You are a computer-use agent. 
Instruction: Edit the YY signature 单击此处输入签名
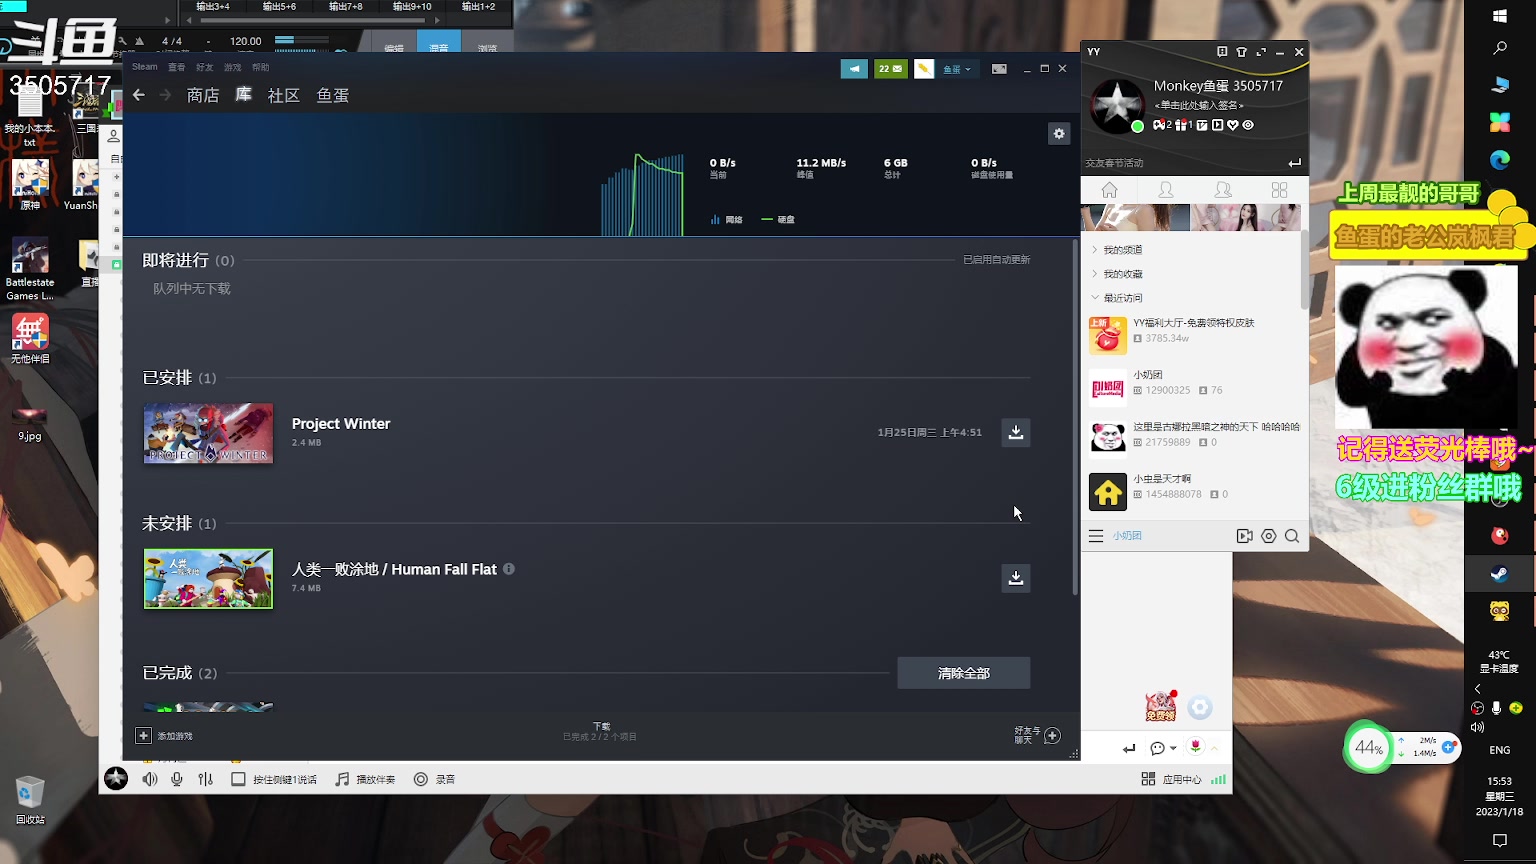[1199, 106]
